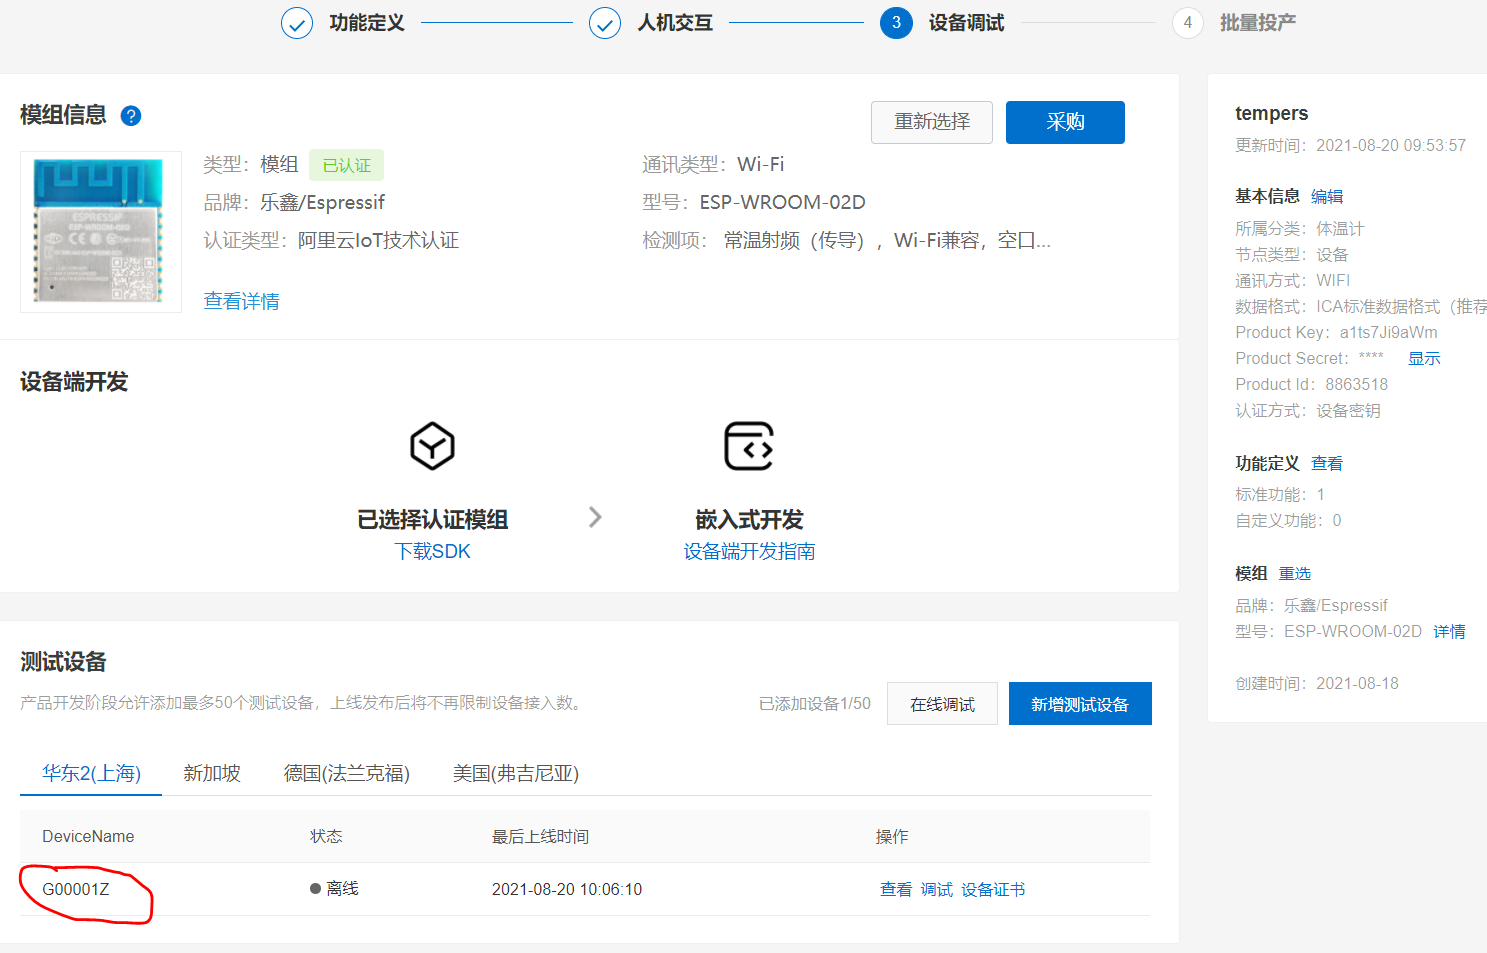Switch to the 德国(法兰克福) region tab
Image resolution: width=1487 pixels, height=953 pixels.
(346, 773)
